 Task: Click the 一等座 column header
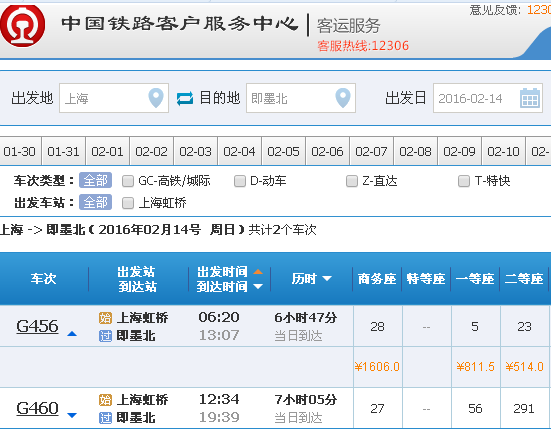coord(475,279)
